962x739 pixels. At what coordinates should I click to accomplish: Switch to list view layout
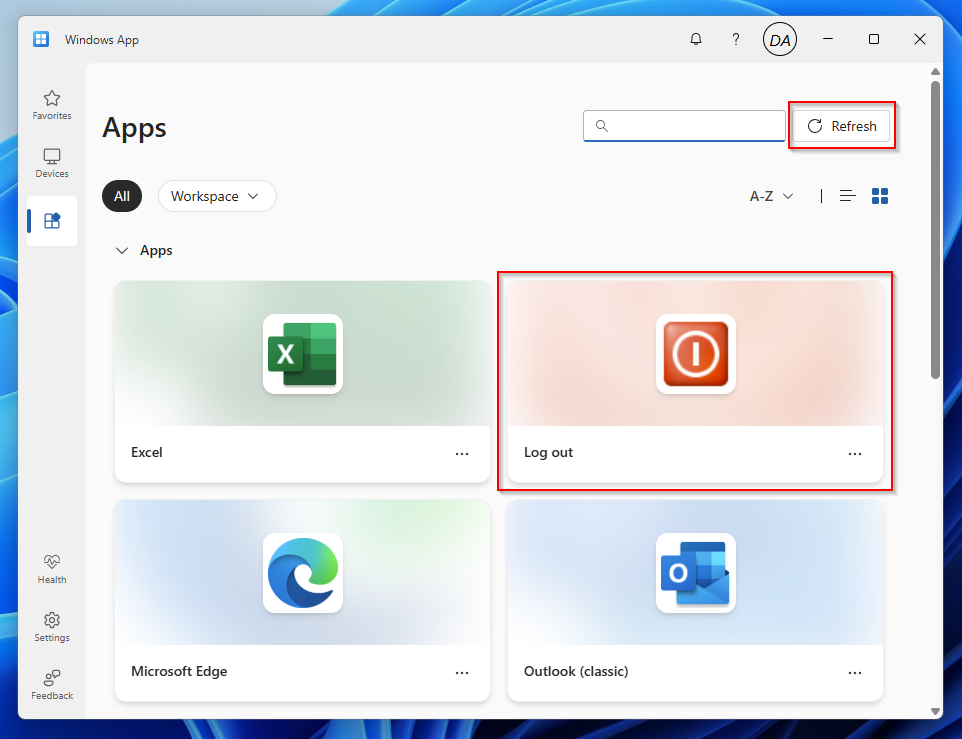point(848,196)
